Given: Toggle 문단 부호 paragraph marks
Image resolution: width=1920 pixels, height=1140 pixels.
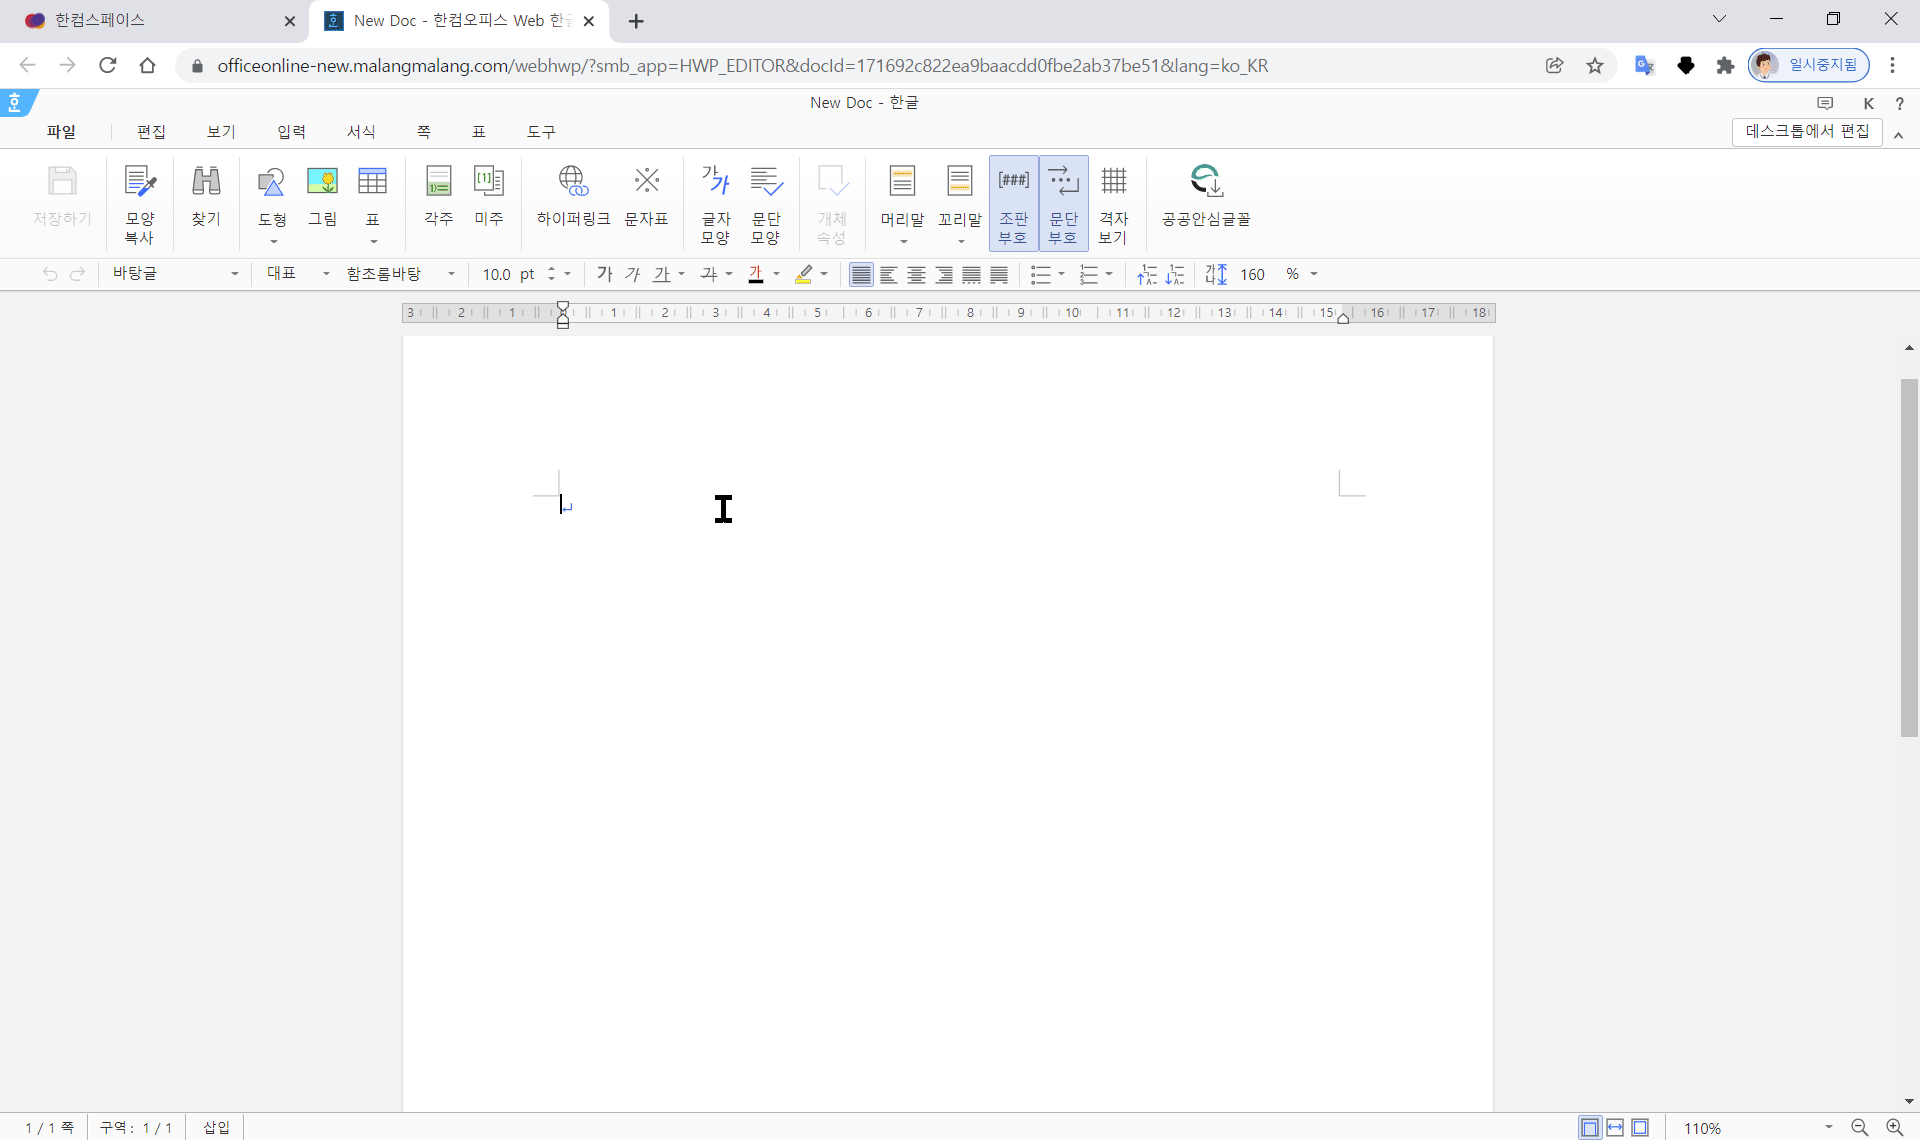Looking at the screenshot, I should tap(1063, 202).
